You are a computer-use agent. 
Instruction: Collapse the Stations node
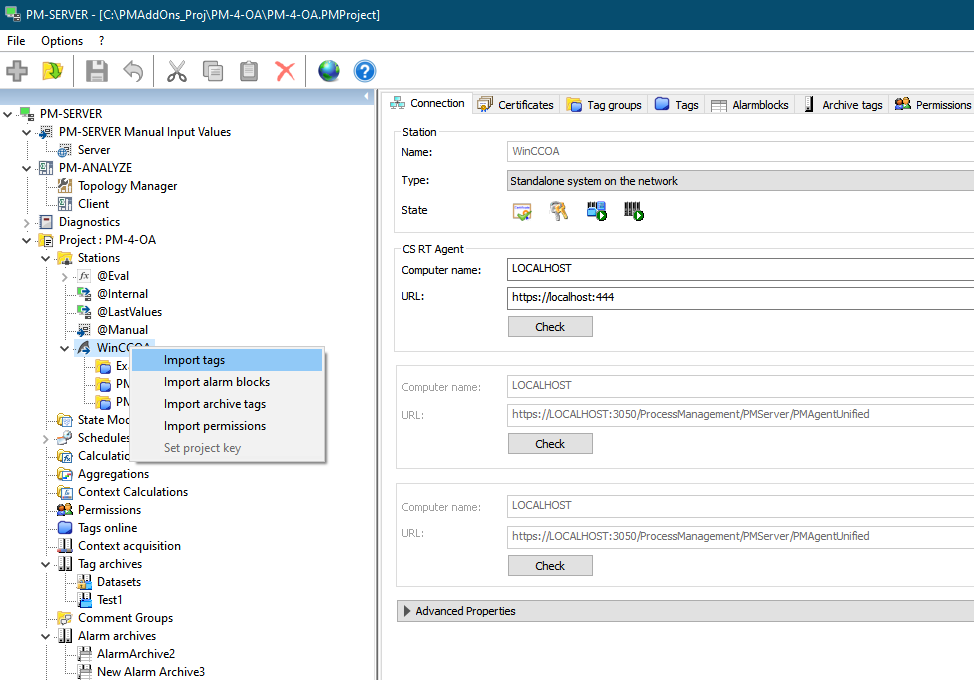pyautogui.click(x=45, y=258)
